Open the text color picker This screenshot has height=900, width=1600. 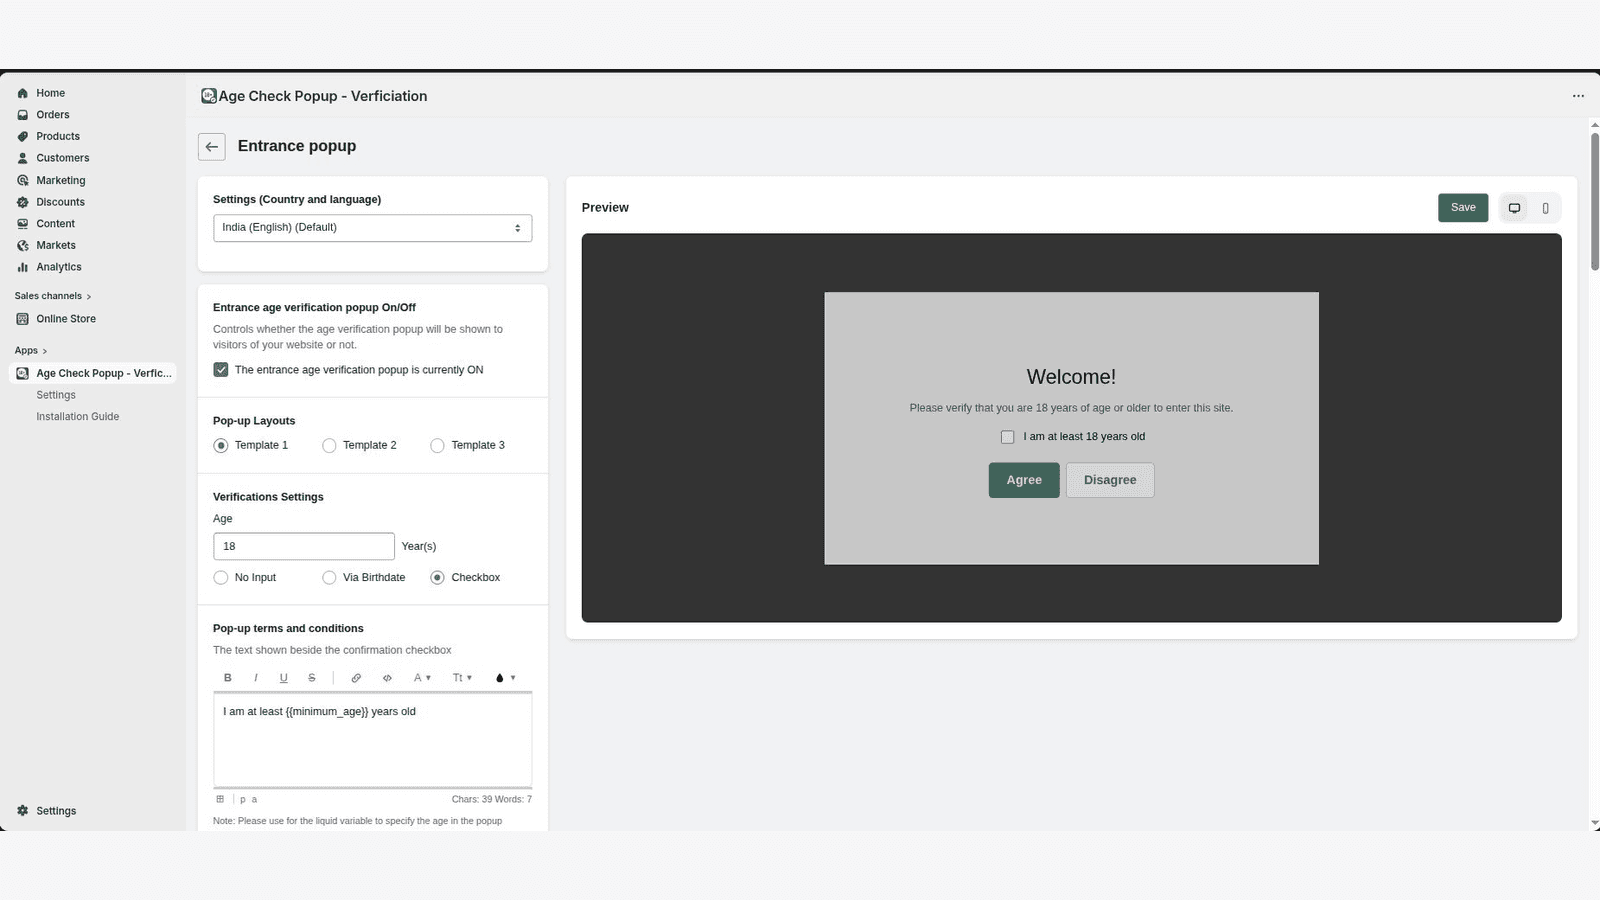(x=500, y=677)
